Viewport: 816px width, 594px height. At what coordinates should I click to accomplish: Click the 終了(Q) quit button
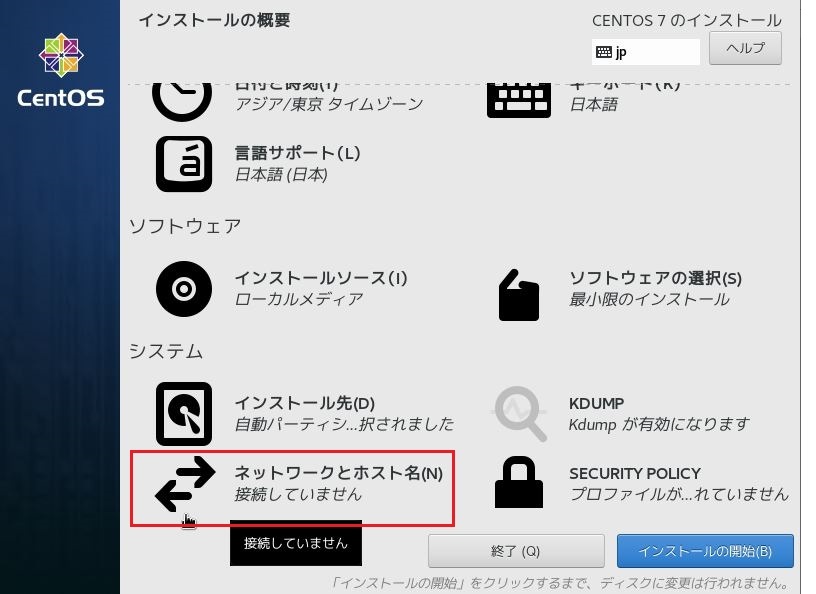coord(516,551)
